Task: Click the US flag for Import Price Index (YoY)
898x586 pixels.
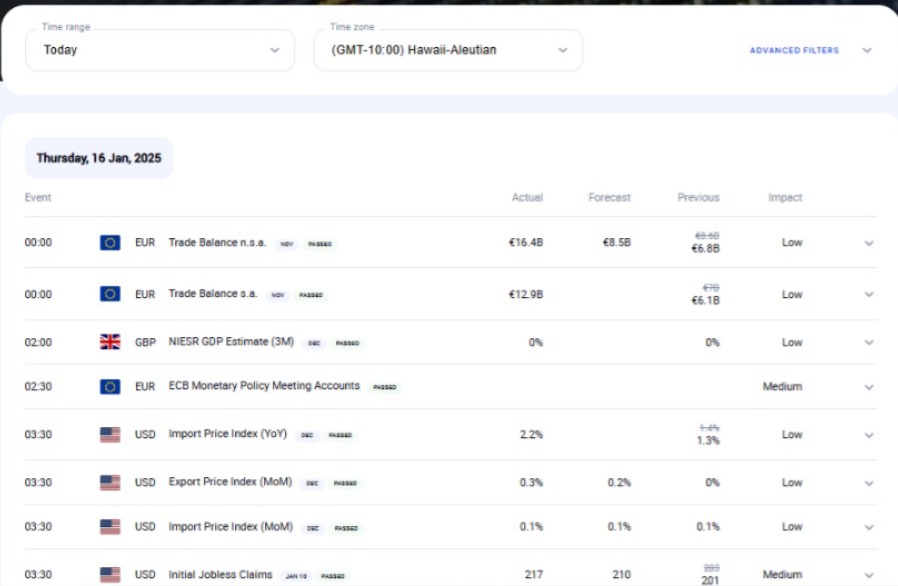Action: [110, 435]
